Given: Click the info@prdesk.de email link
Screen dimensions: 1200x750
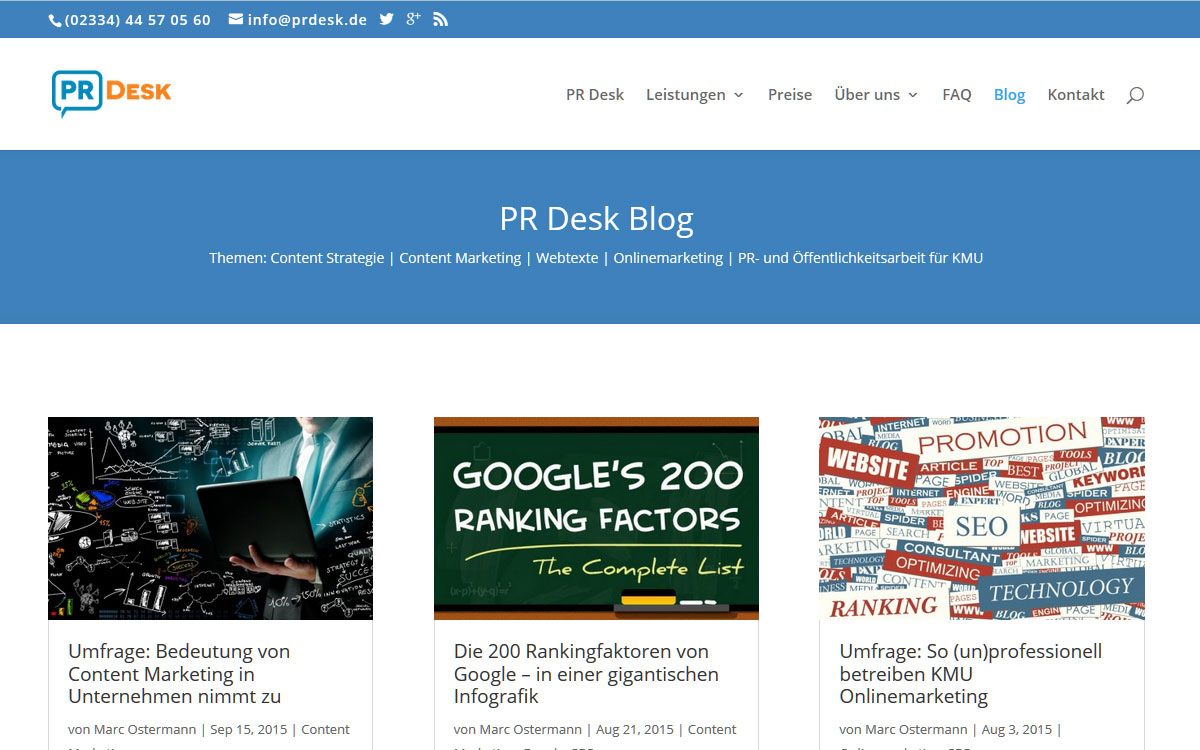Looking at the screenshot, I should coord(307,20).
